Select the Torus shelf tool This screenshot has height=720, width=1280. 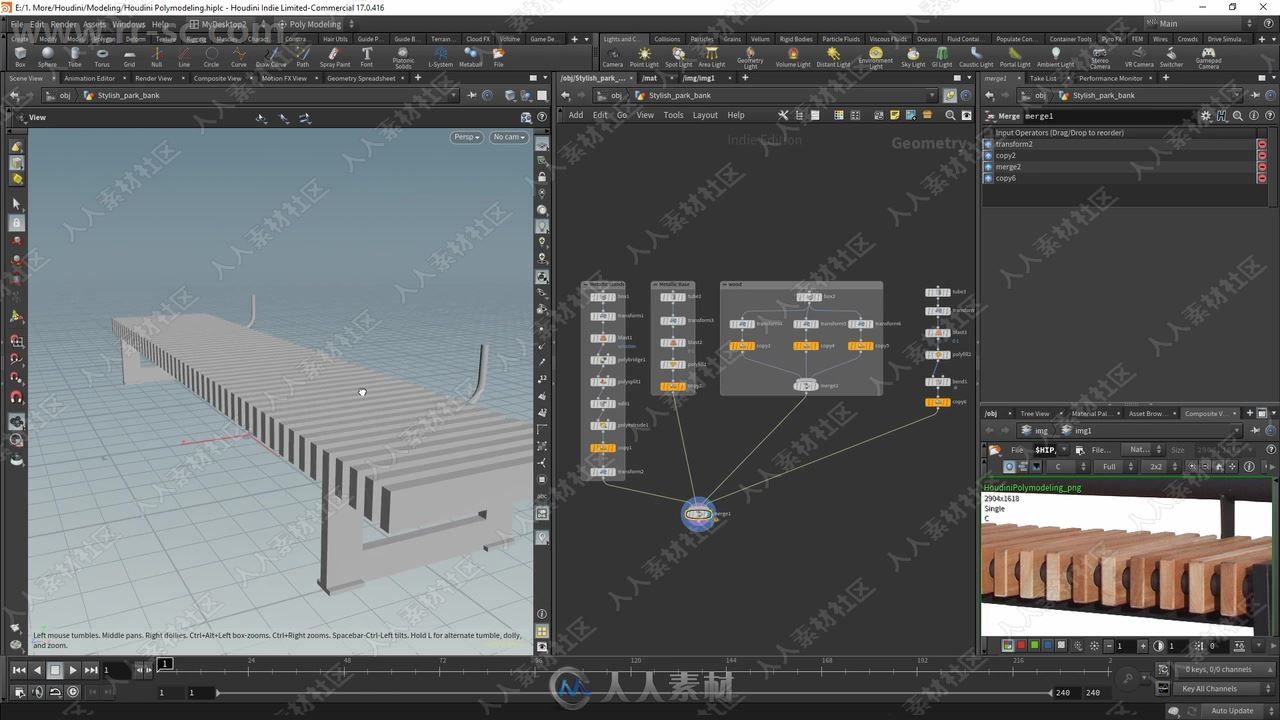102,57
